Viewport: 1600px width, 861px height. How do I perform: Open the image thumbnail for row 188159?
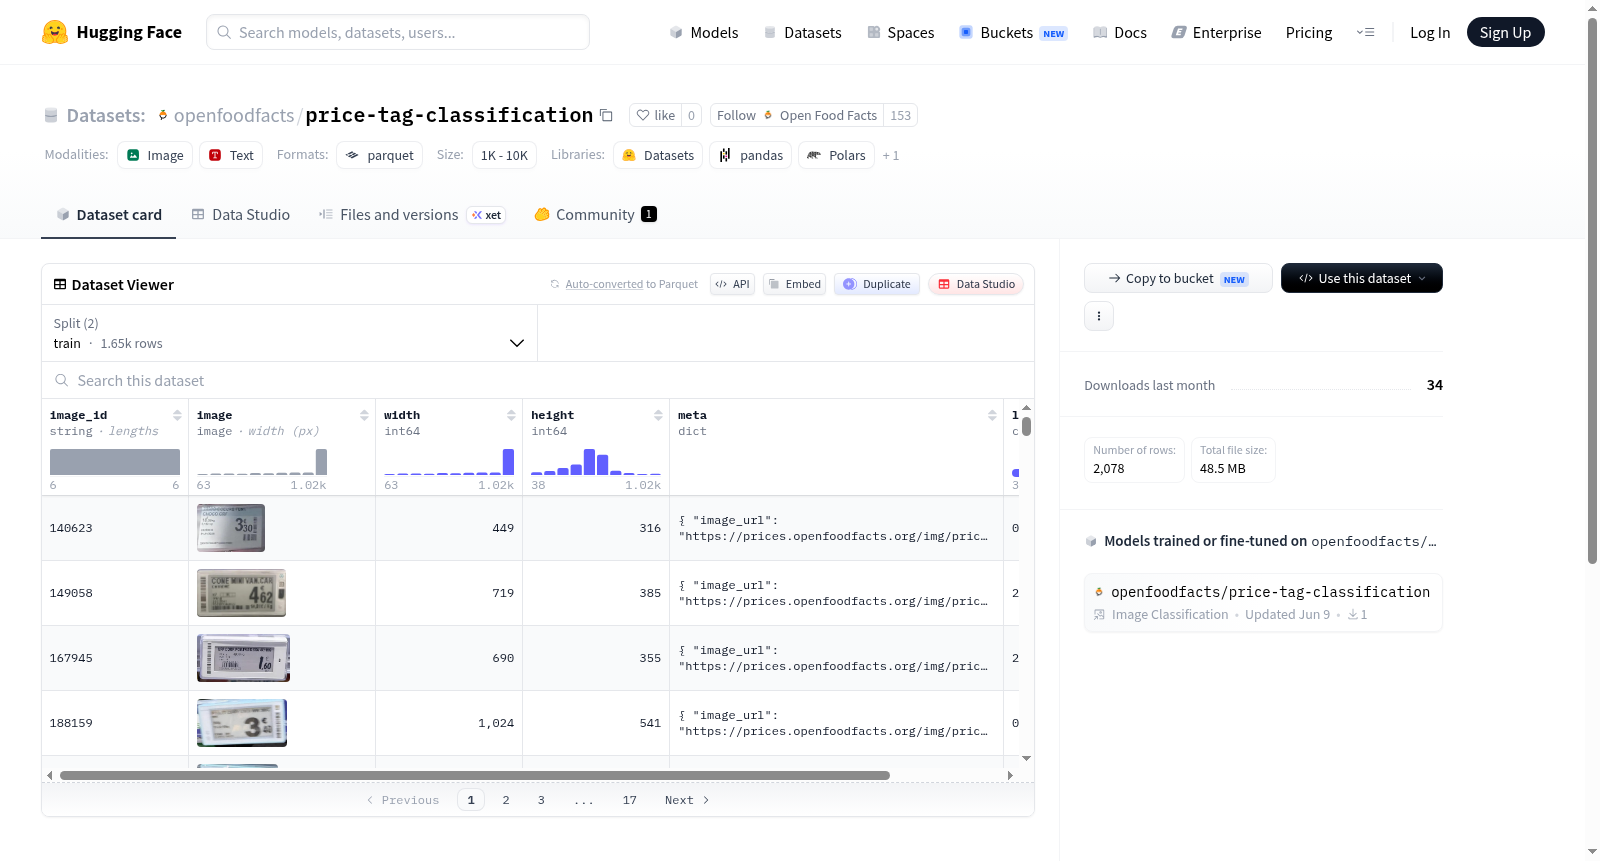(242, 723)
